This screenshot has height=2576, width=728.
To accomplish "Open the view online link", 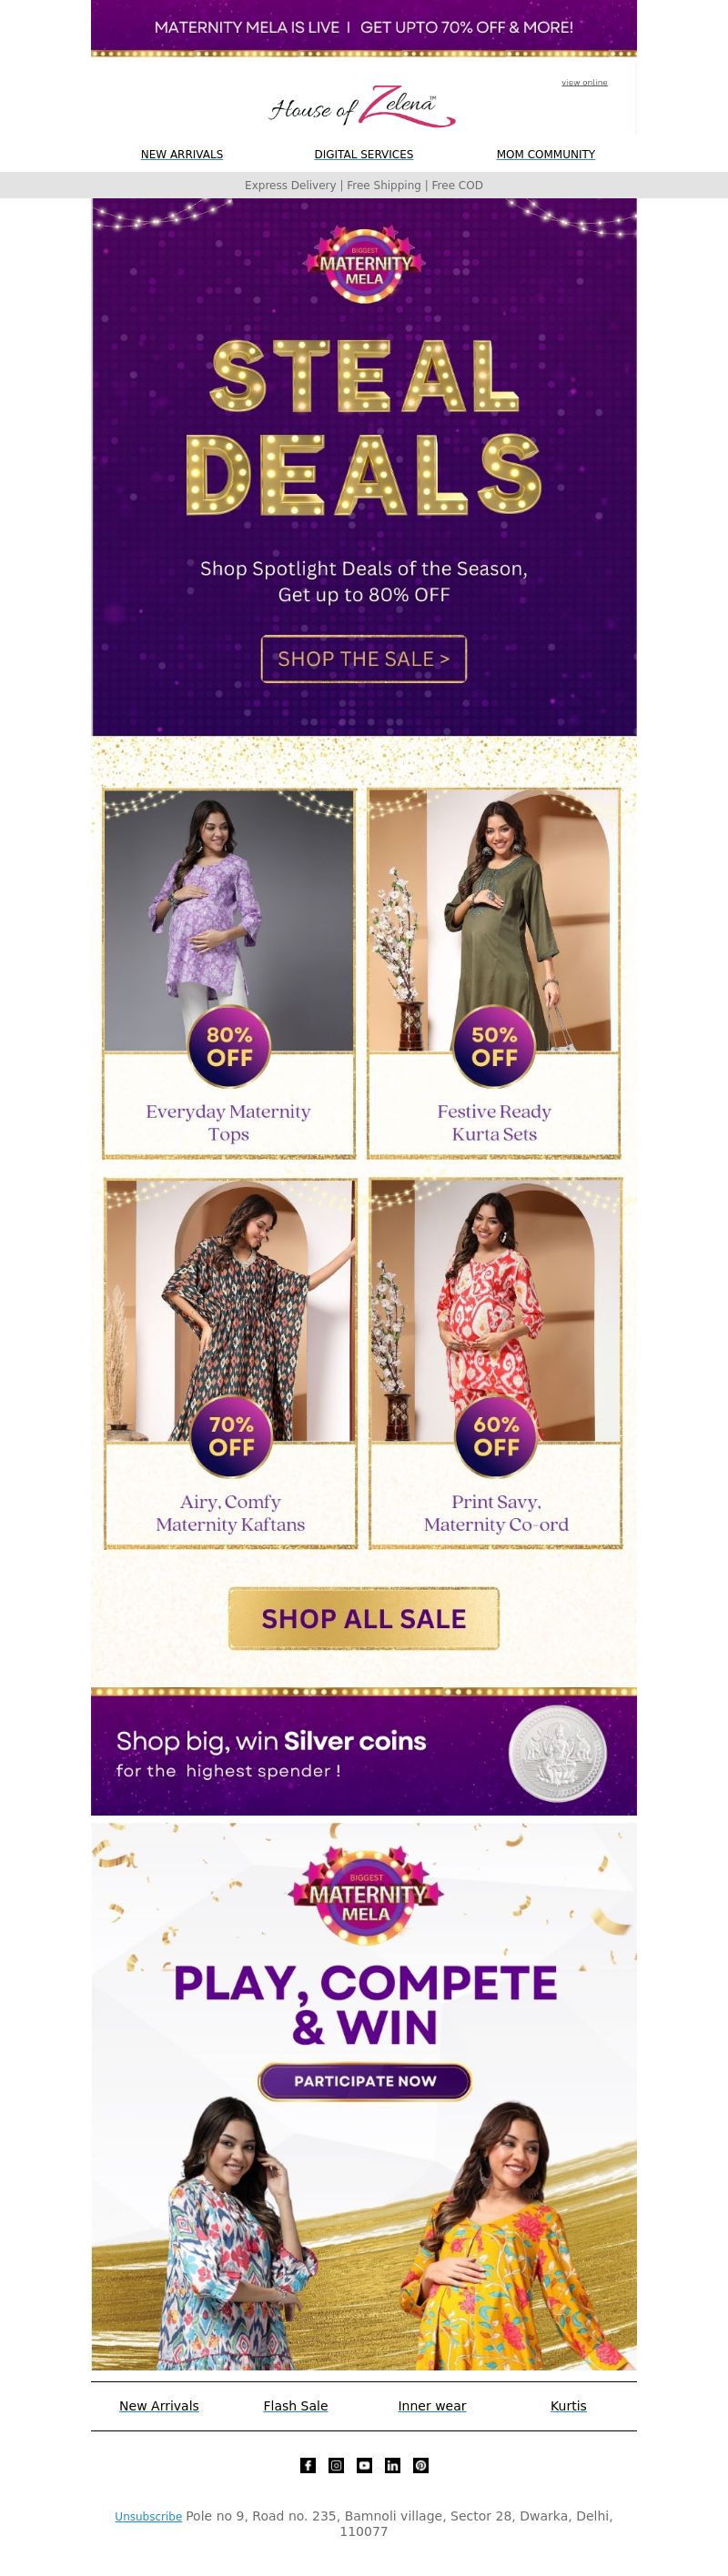I will point(584,82).
